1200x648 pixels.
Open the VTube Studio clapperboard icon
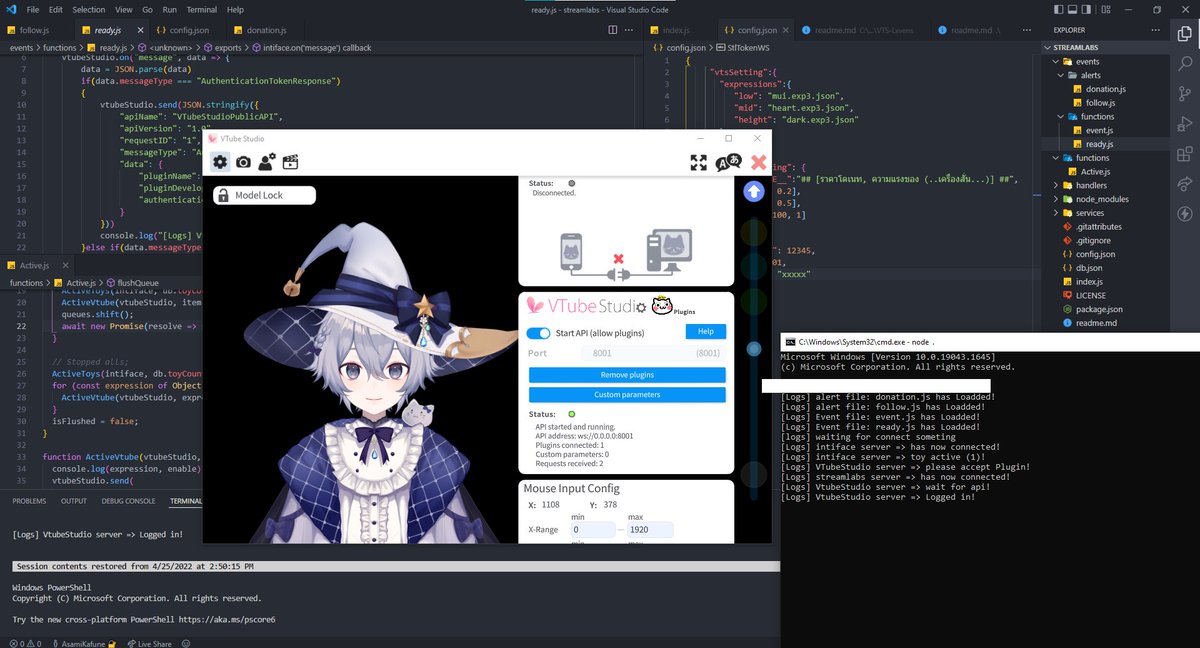pos(291,161)
